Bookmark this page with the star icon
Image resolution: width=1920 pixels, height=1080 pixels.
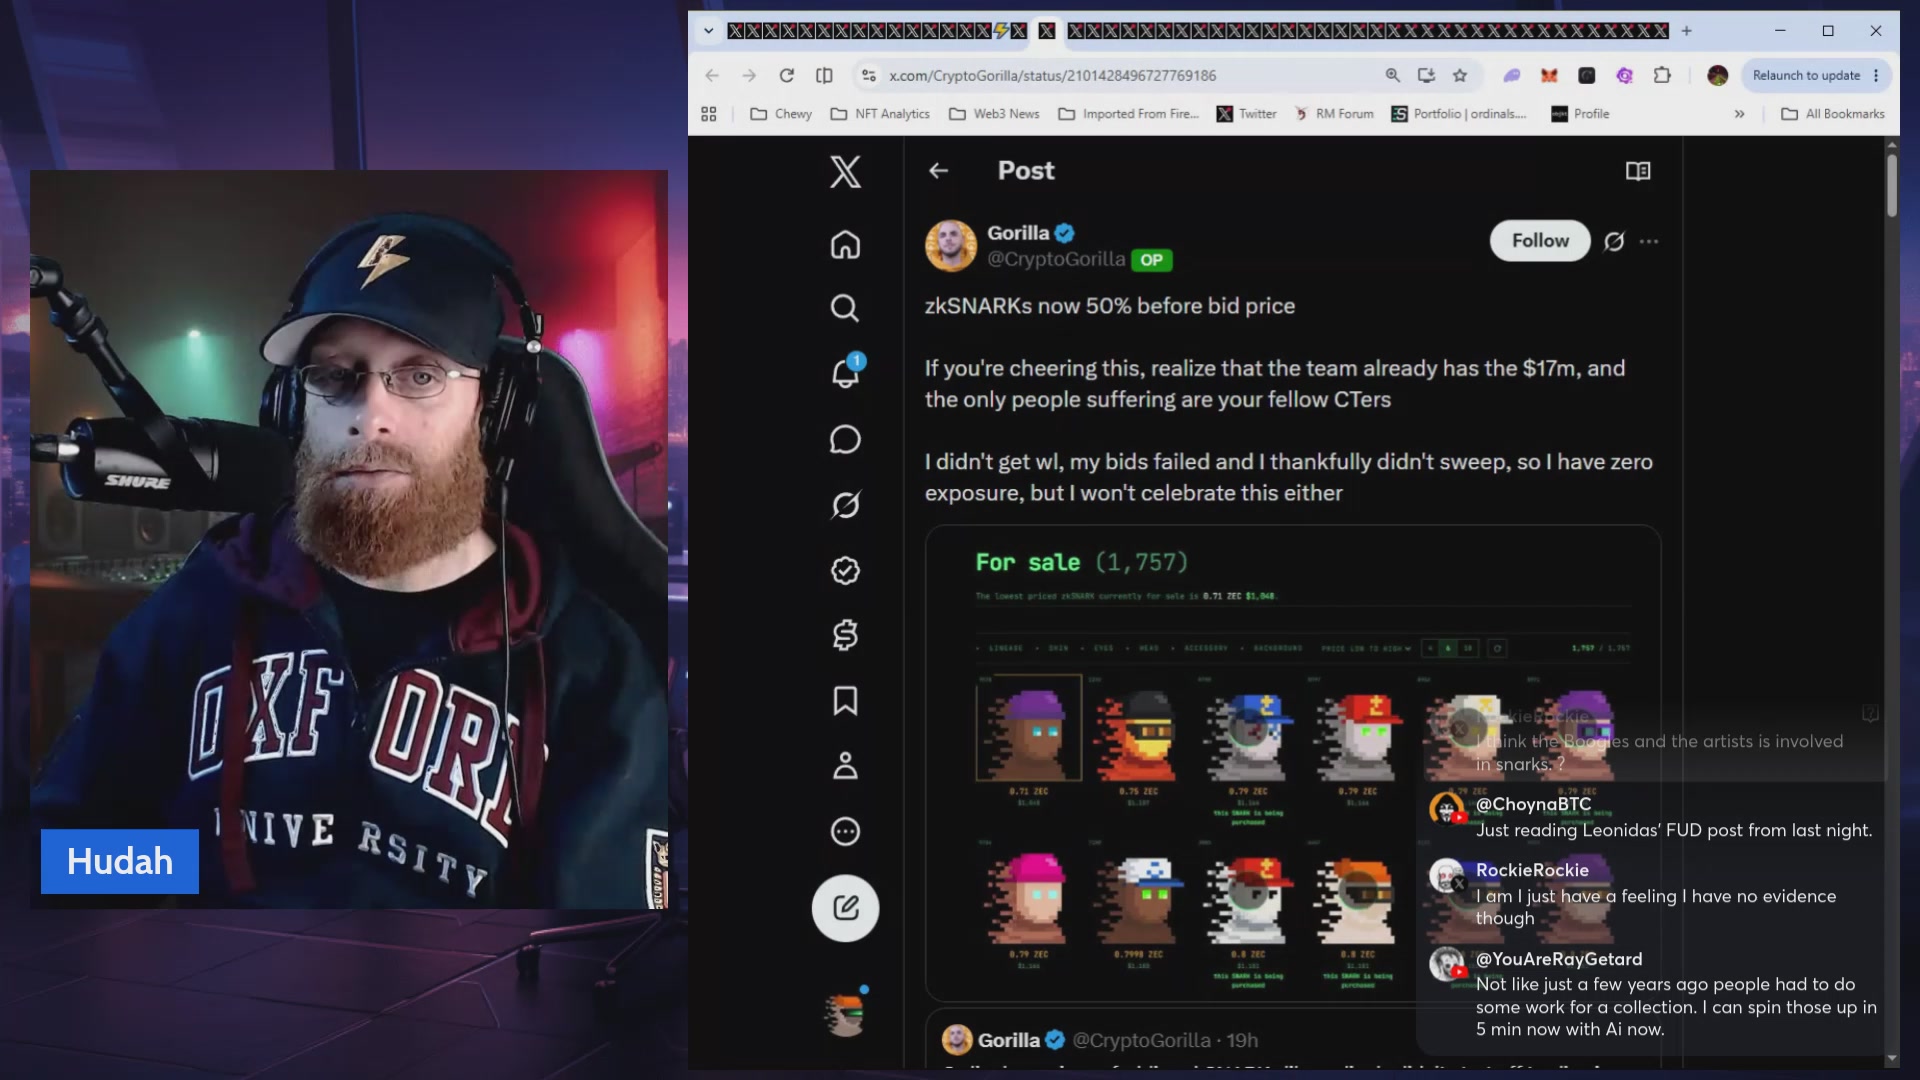click(x=1460, y=75)
